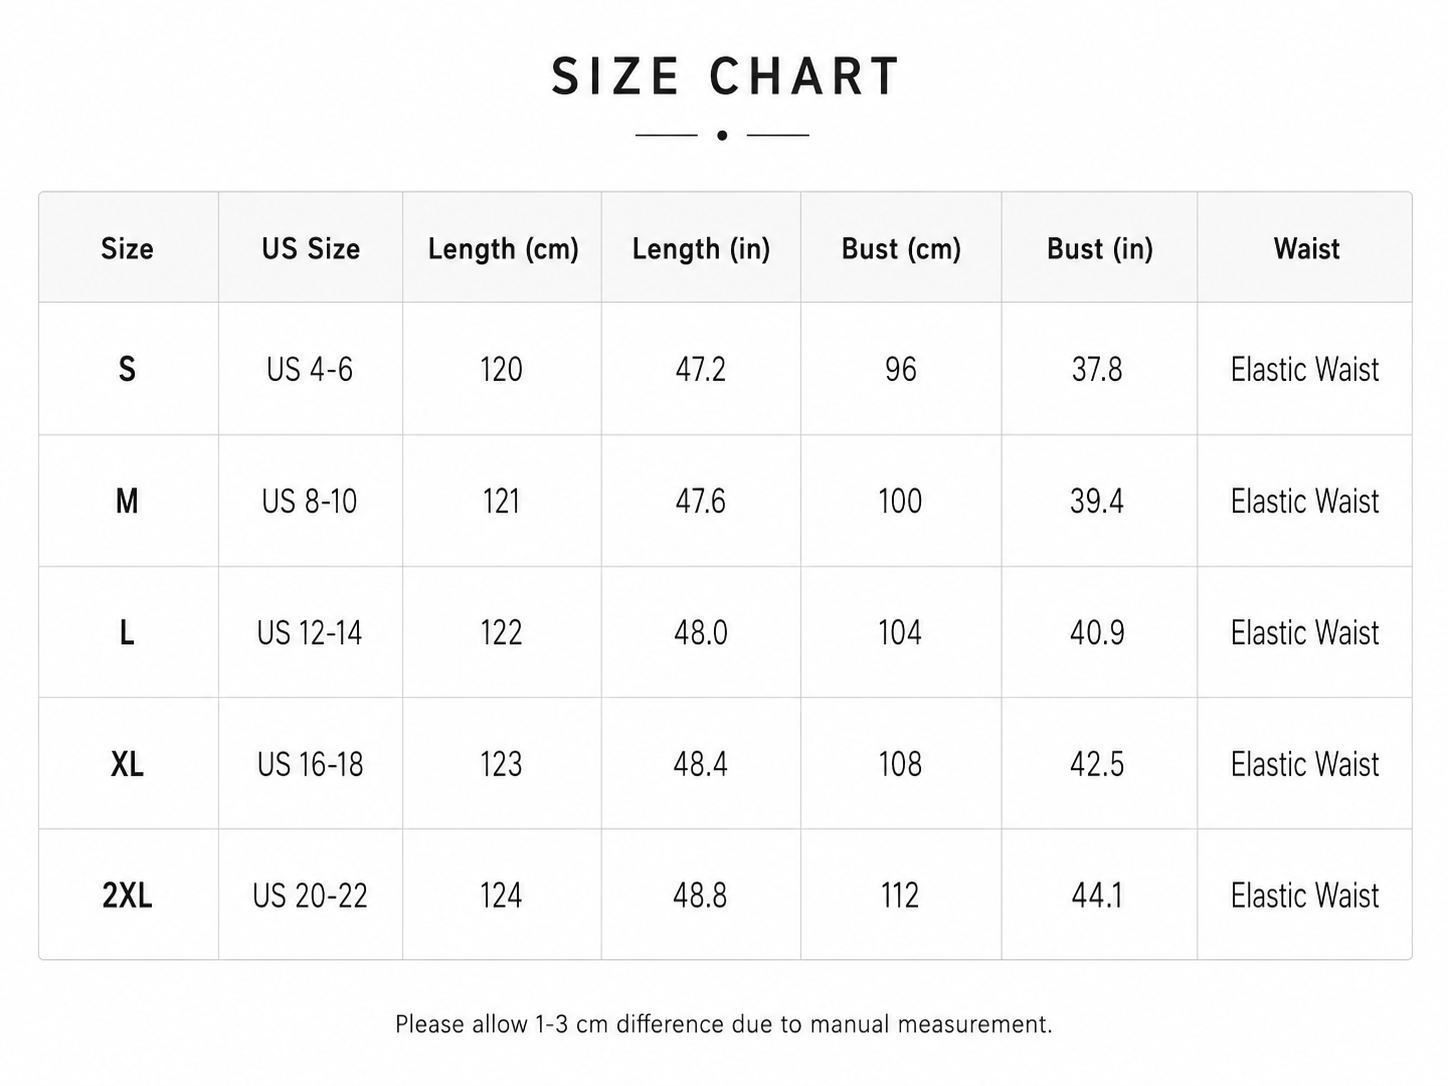Click the US 12-14 cell
This screenshot has height=1086, width=1448.
pyautogui.click(x=310, y=633)
